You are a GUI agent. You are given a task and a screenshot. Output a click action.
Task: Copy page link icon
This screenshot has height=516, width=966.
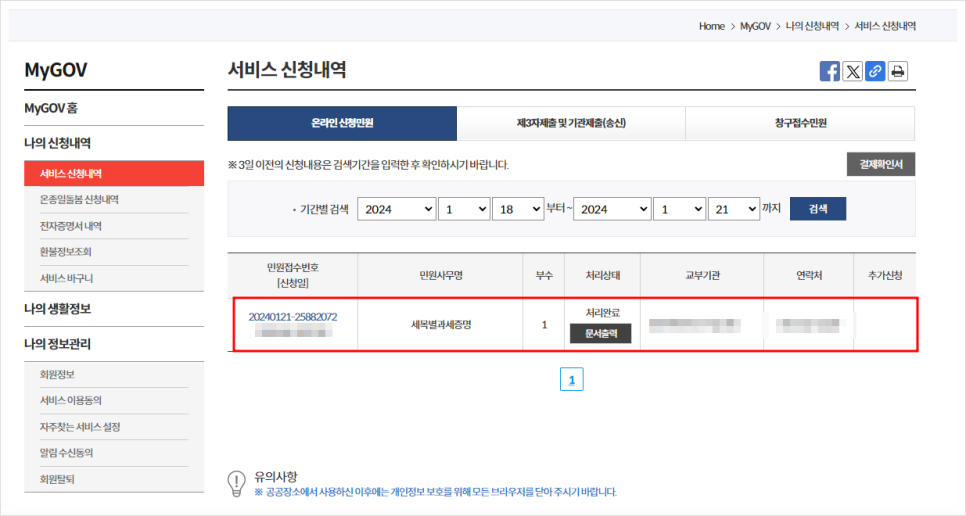tap(875, 71)
